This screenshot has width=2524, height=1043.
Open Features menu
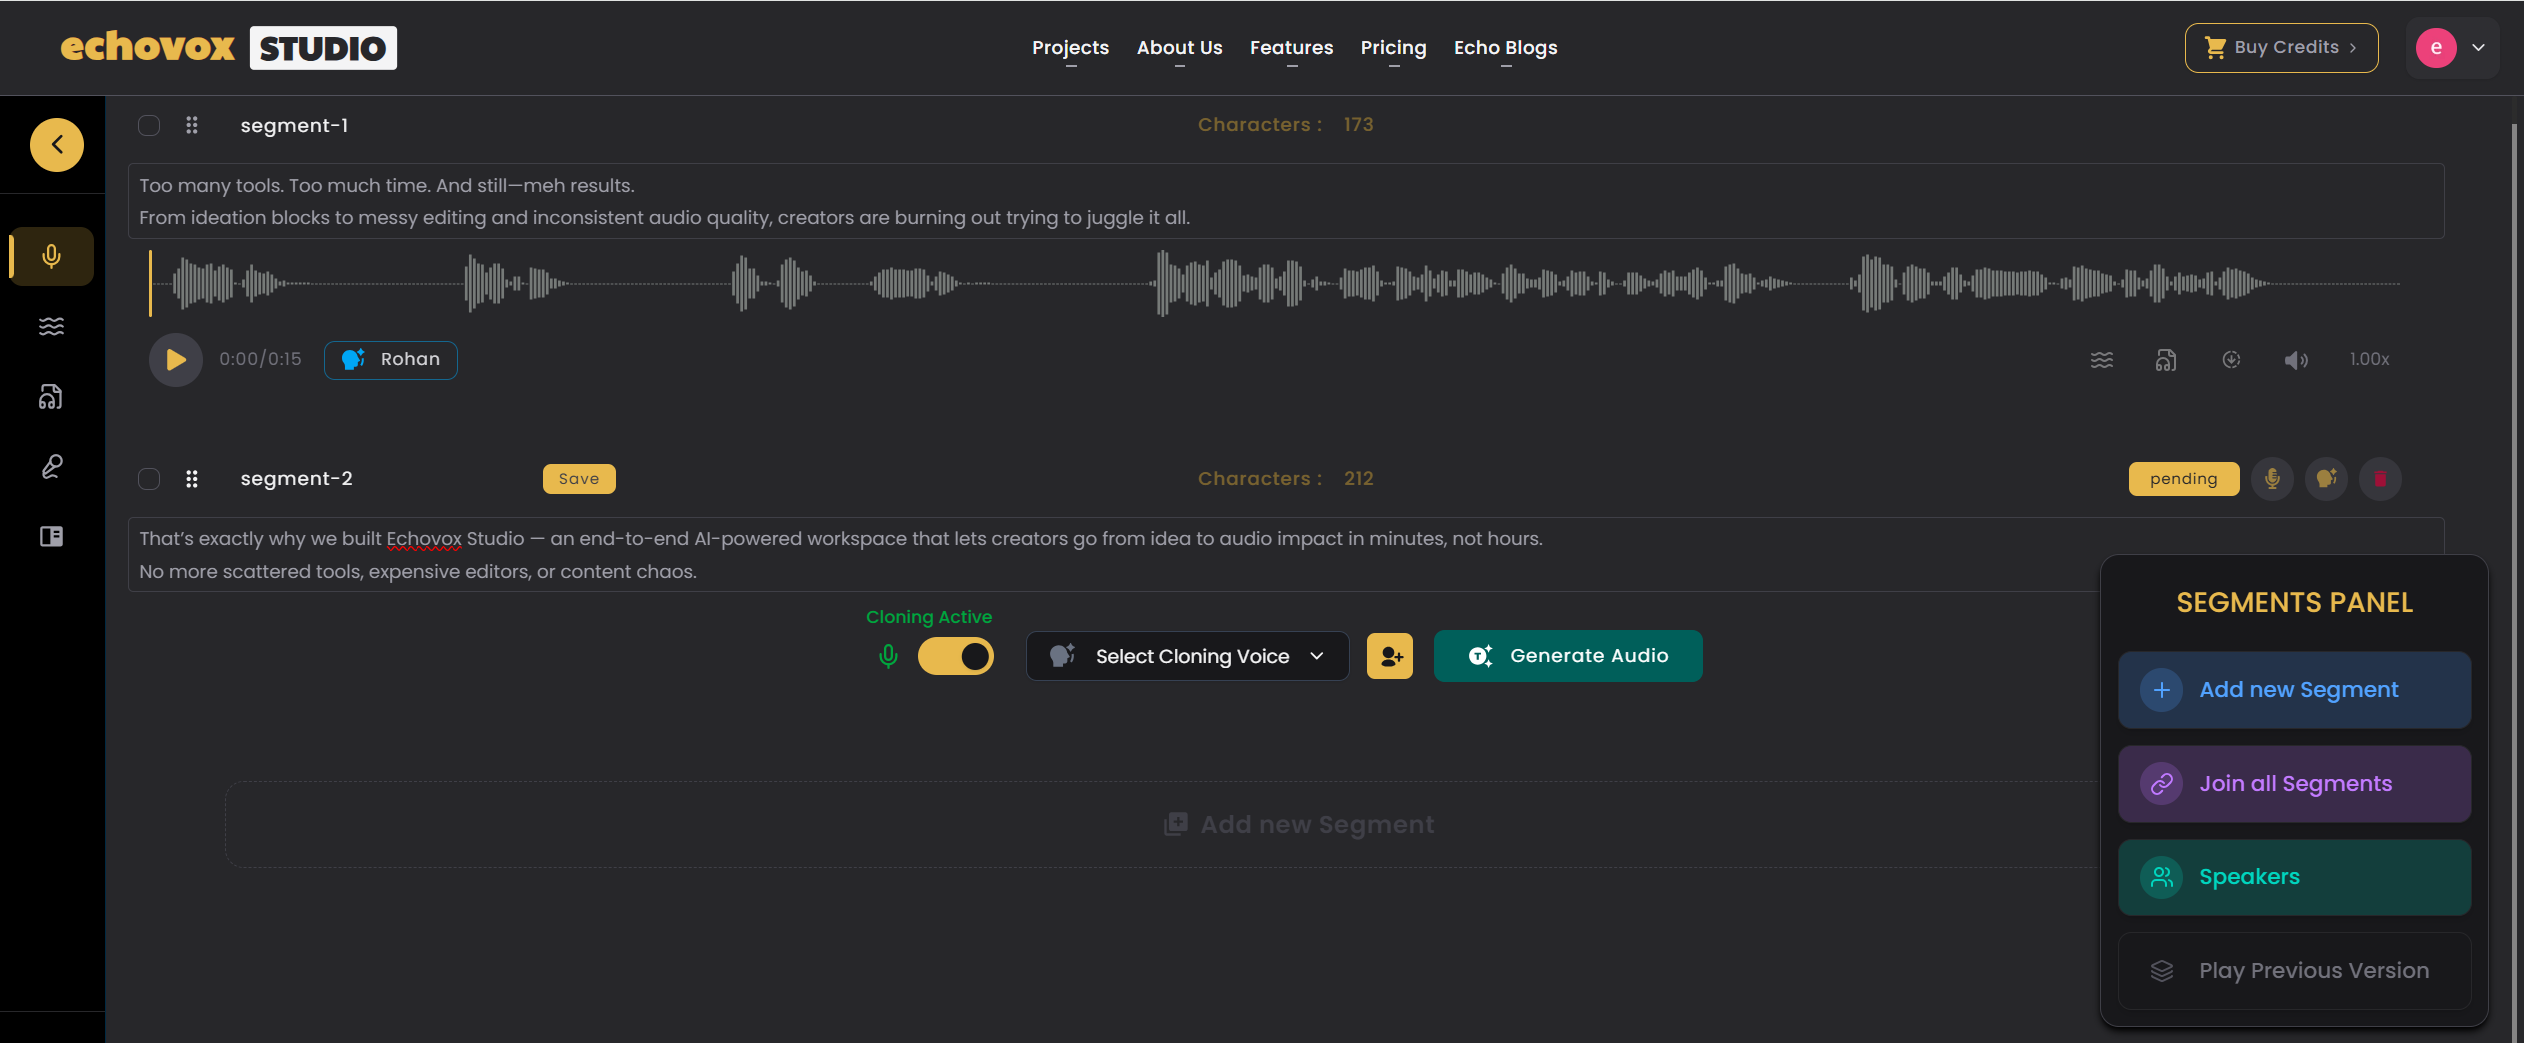[1291, 48]
